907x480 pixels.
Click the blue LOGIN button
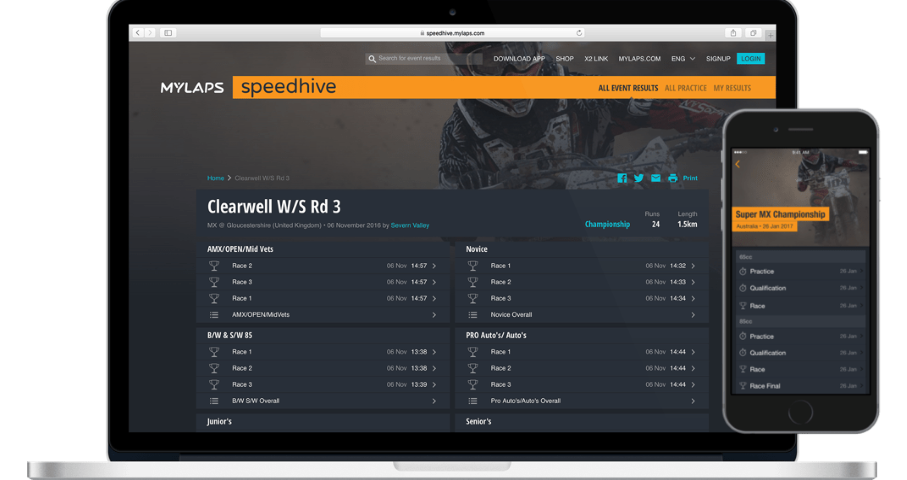[x=750, y=59]
